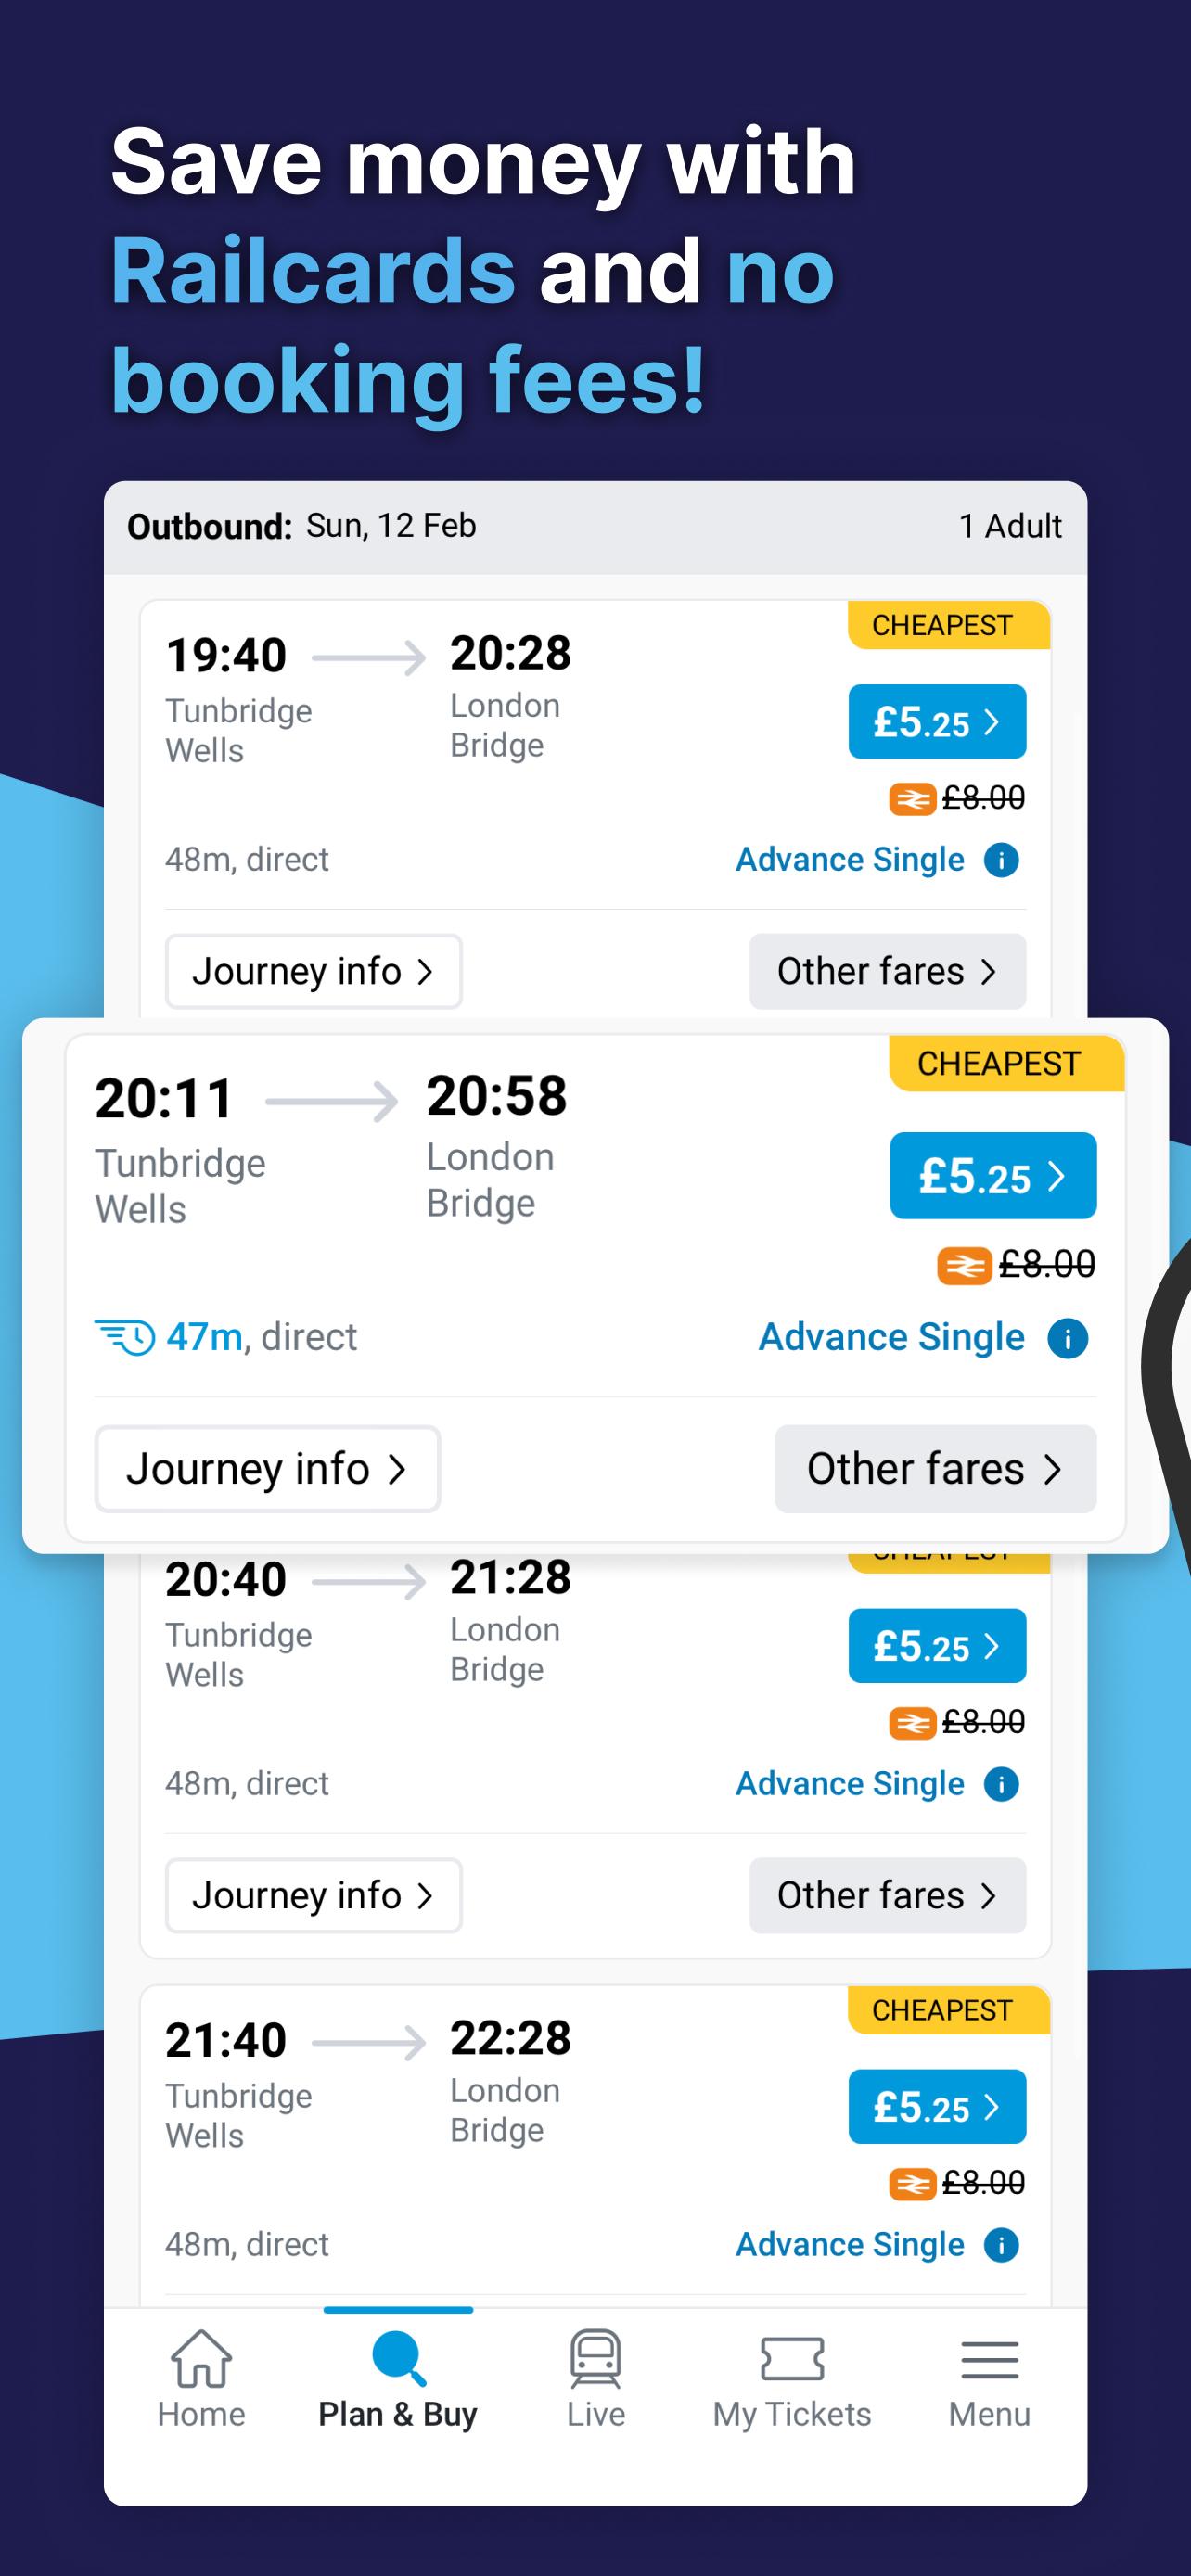Select the £5.25 fare for 20:11 train

pos(992,1176)
